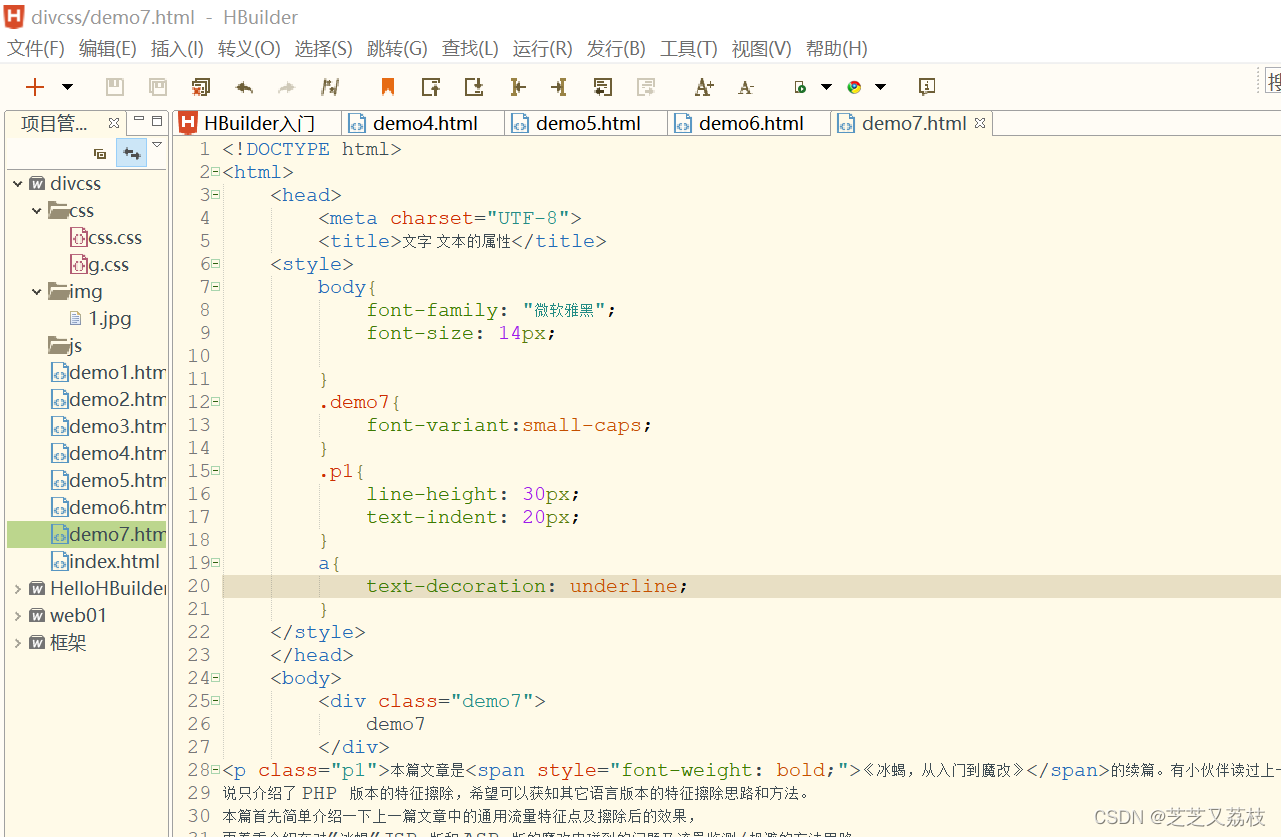Click the orange Bookmark toolbar icon

388,87
